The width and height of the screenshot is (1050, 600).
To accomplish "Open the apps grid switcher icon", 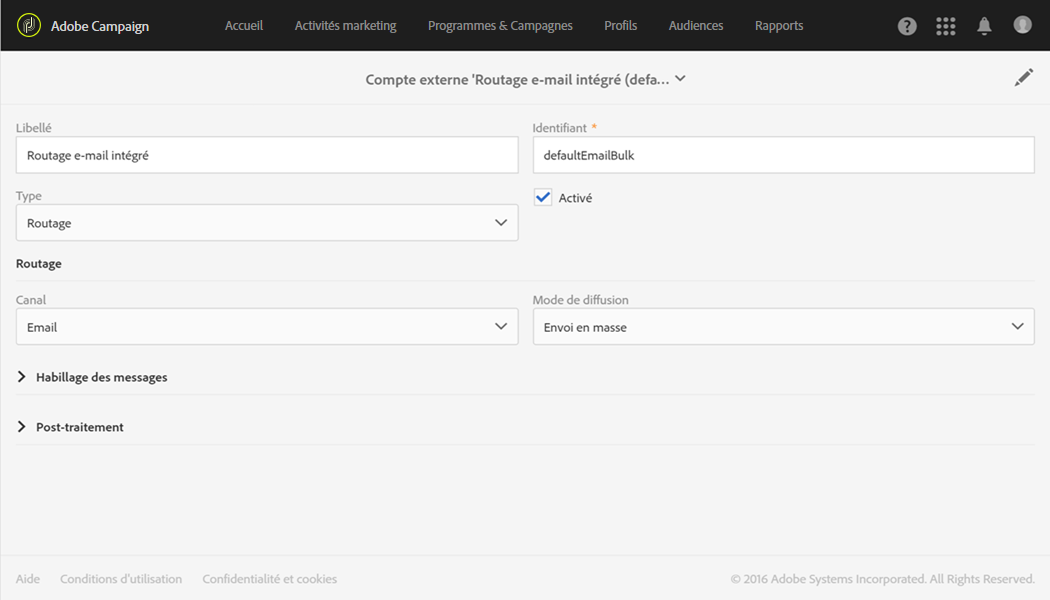I will [945, 26].
